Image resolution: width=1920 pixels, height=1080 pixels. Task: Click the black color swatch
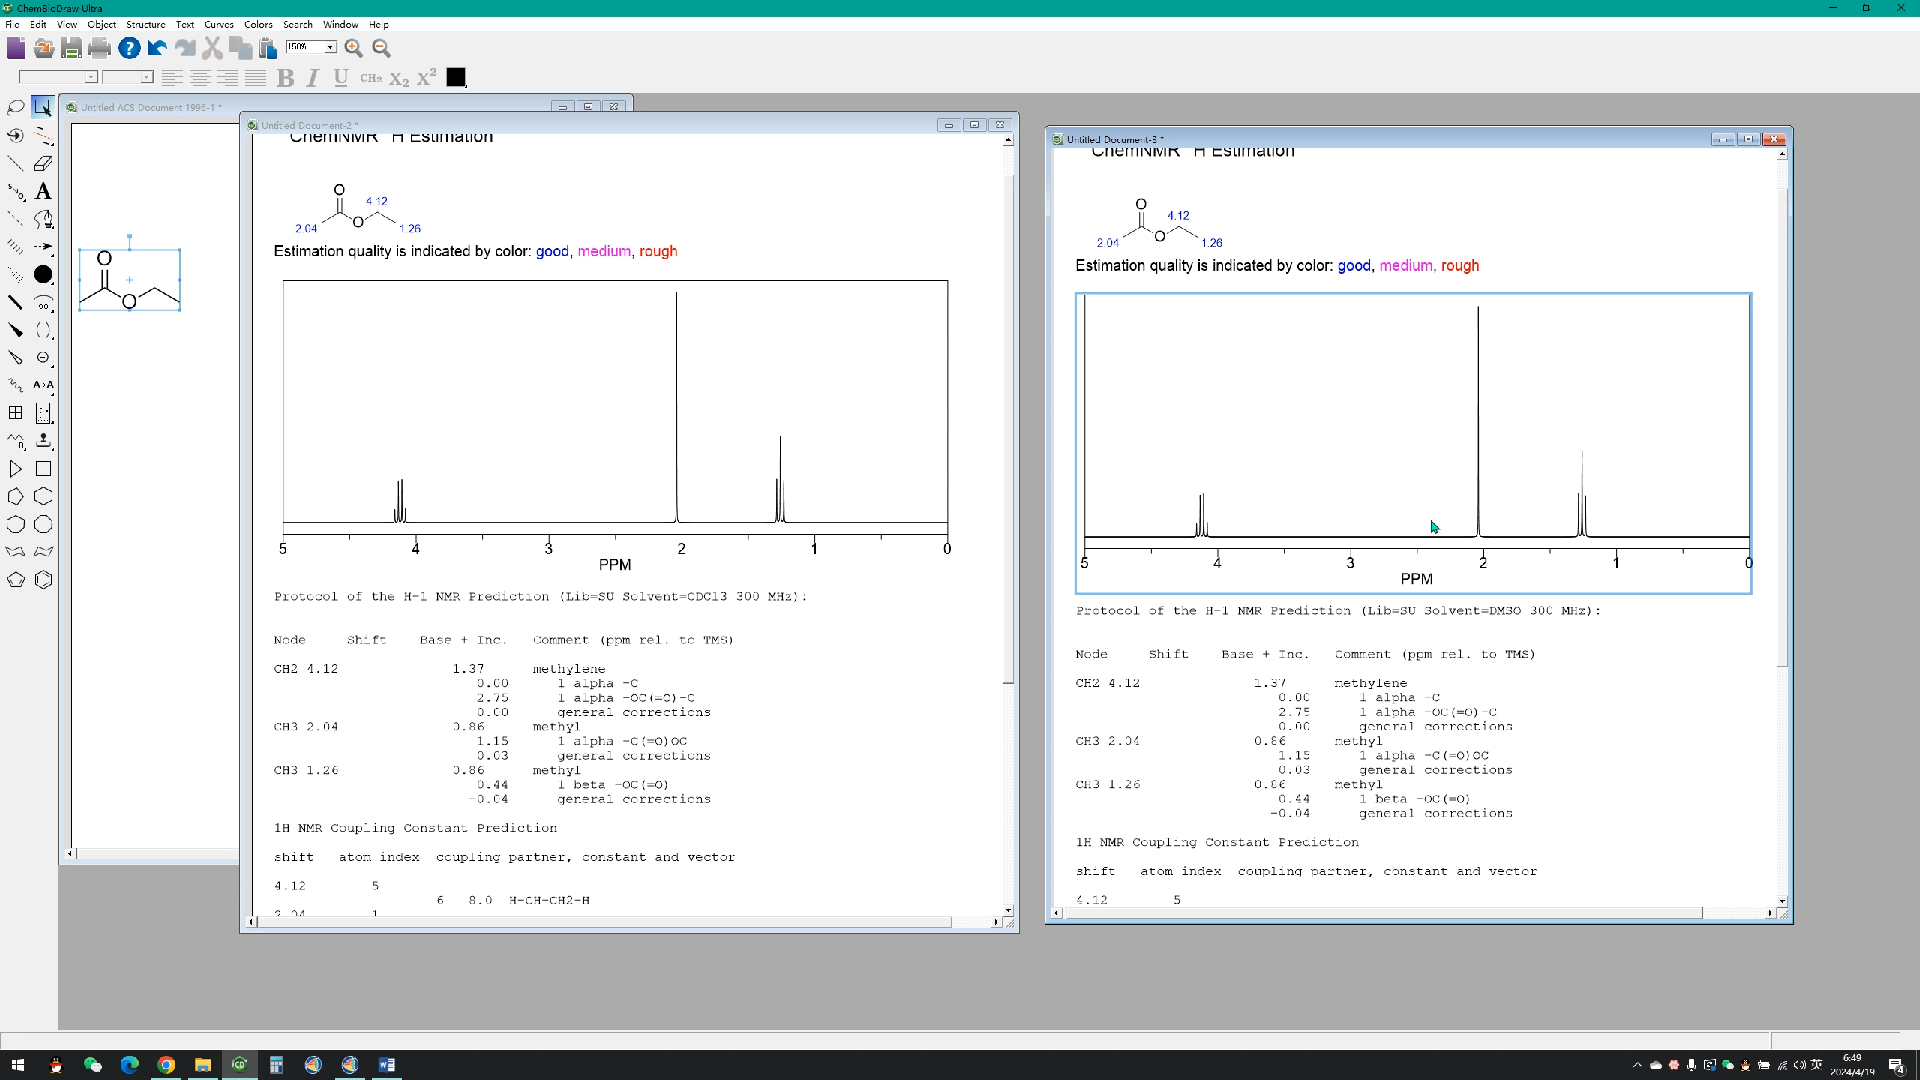tap(456, 78)
